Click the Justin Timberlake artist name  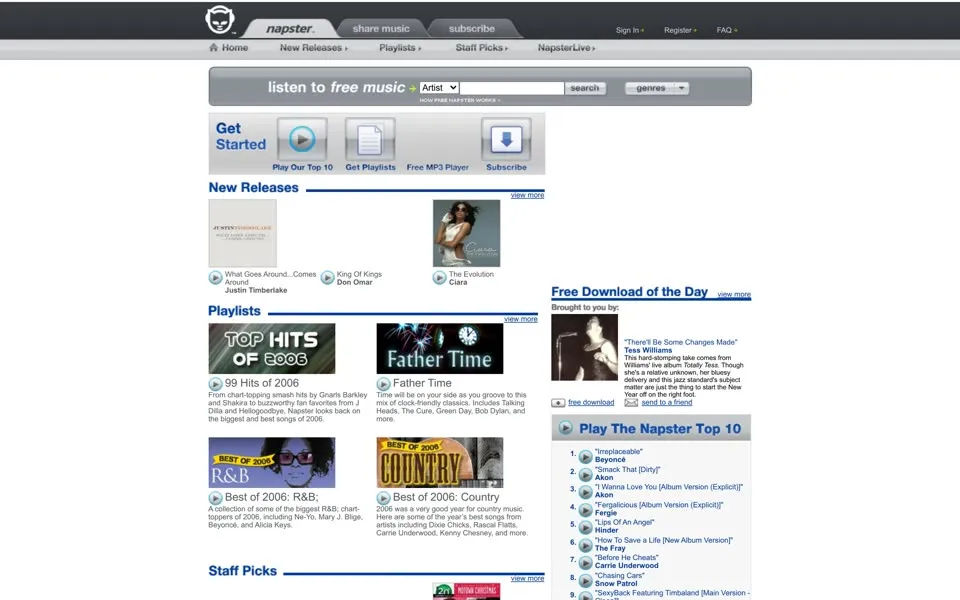pos(256,290)
